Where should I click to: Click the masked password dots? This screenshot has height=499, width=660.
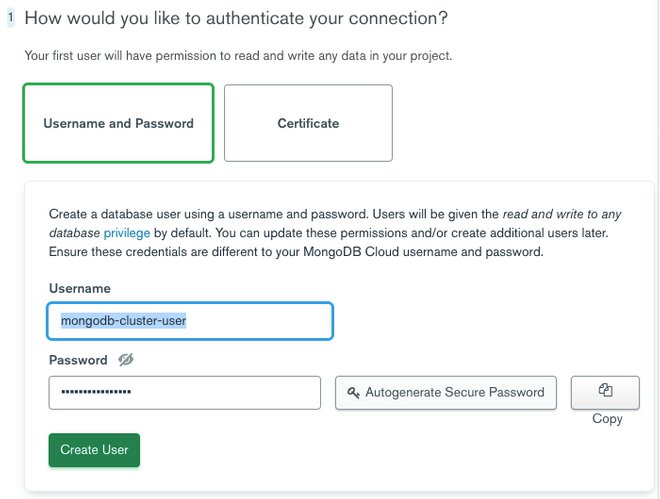pyautogui.click(x=96, y=392)
